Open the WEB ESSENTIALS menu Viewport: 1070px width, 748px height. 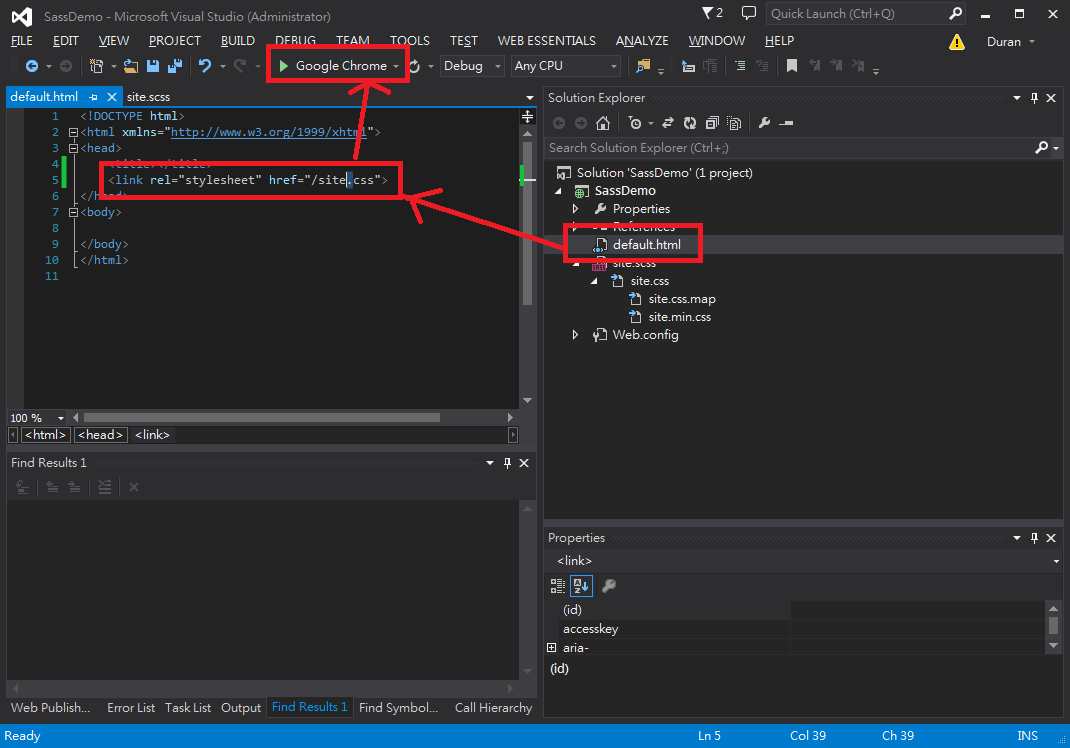pos(547,41)
